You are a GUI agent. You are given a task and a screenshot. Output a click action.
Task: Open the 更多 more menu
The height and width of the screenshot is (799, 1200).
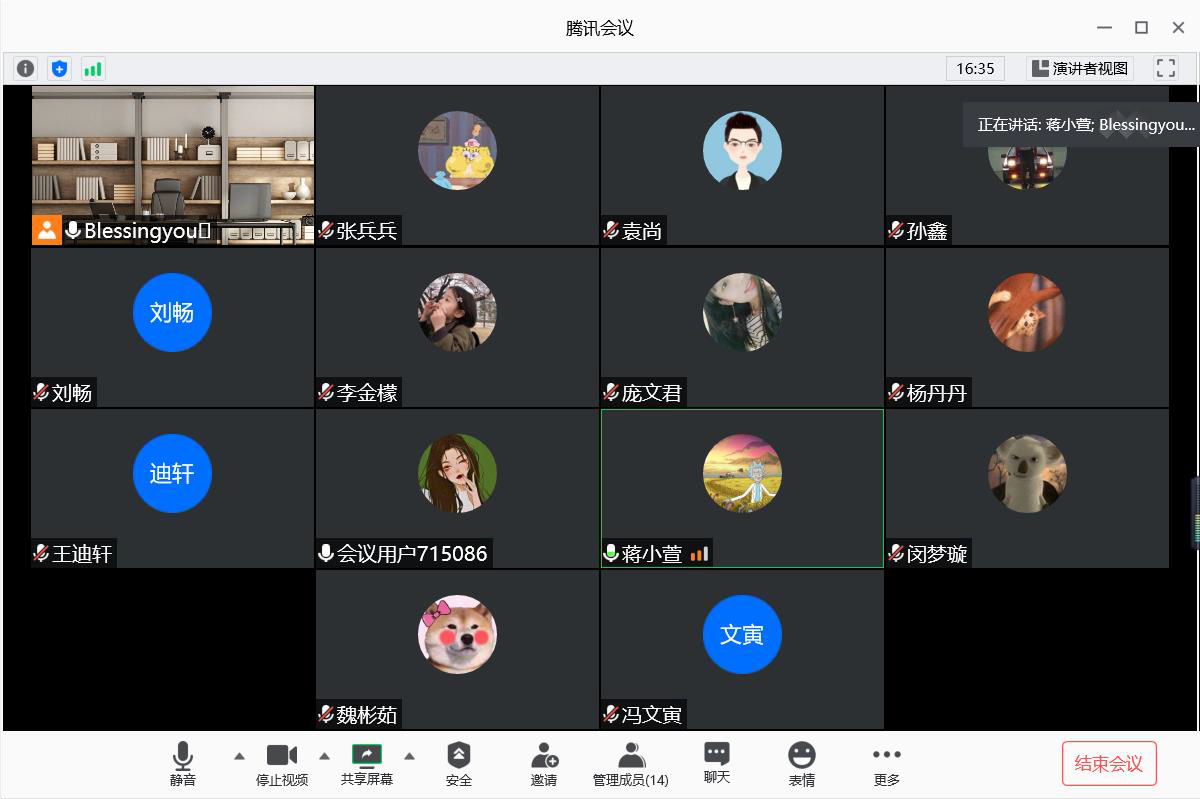point(886,764)
